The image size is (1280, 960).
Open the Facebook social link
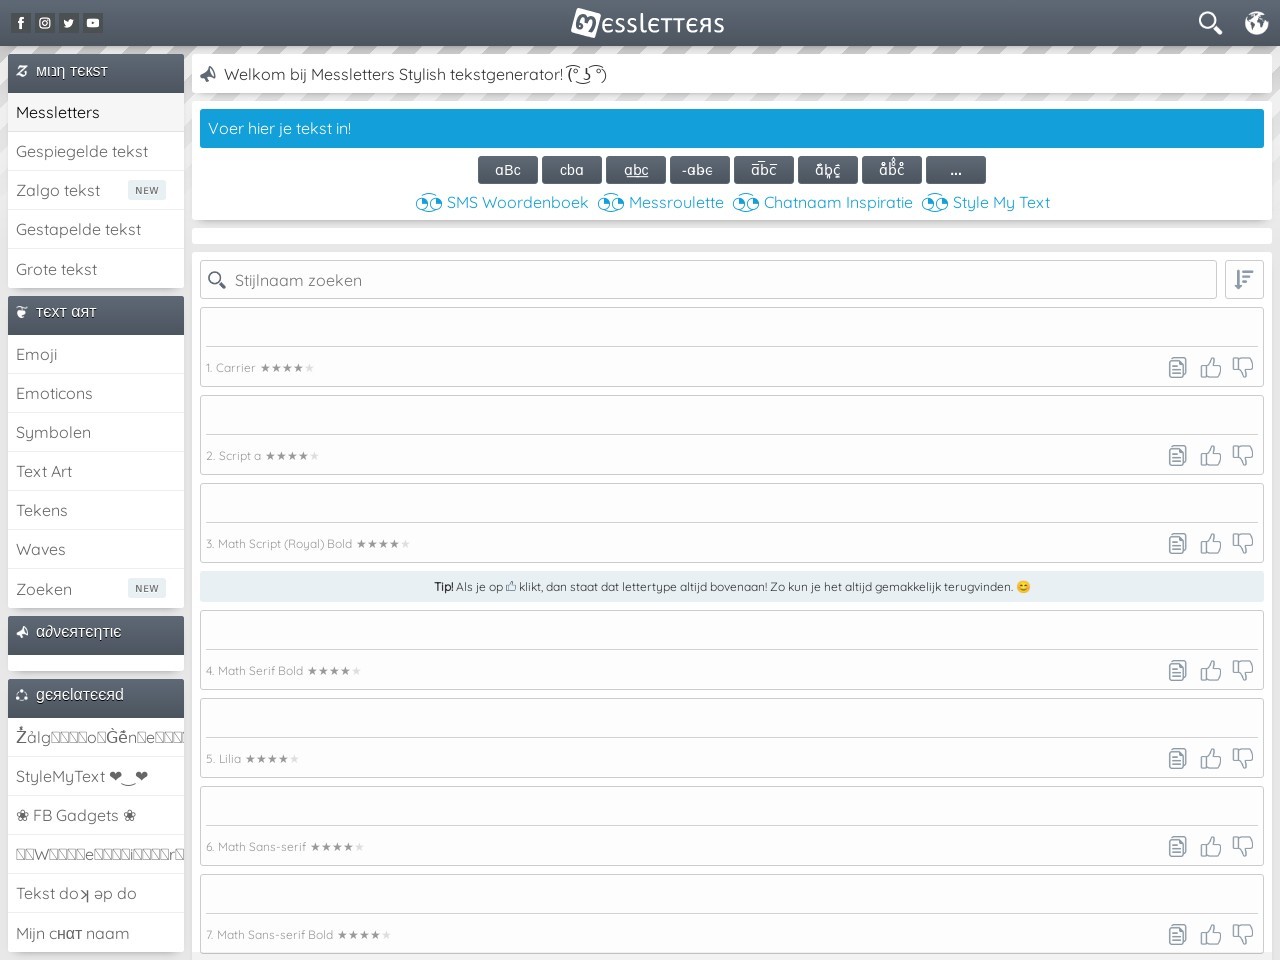tap(21, 23)
